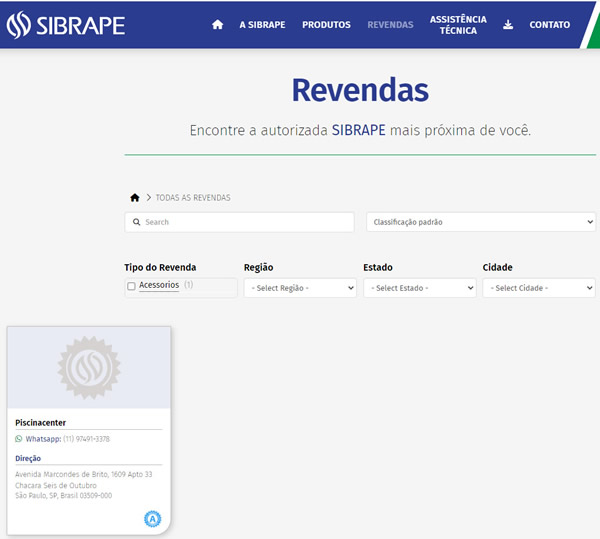Open the 'A SIBRAPE' menu item
This screenshot has height=539, width=600.
[262, 25]
